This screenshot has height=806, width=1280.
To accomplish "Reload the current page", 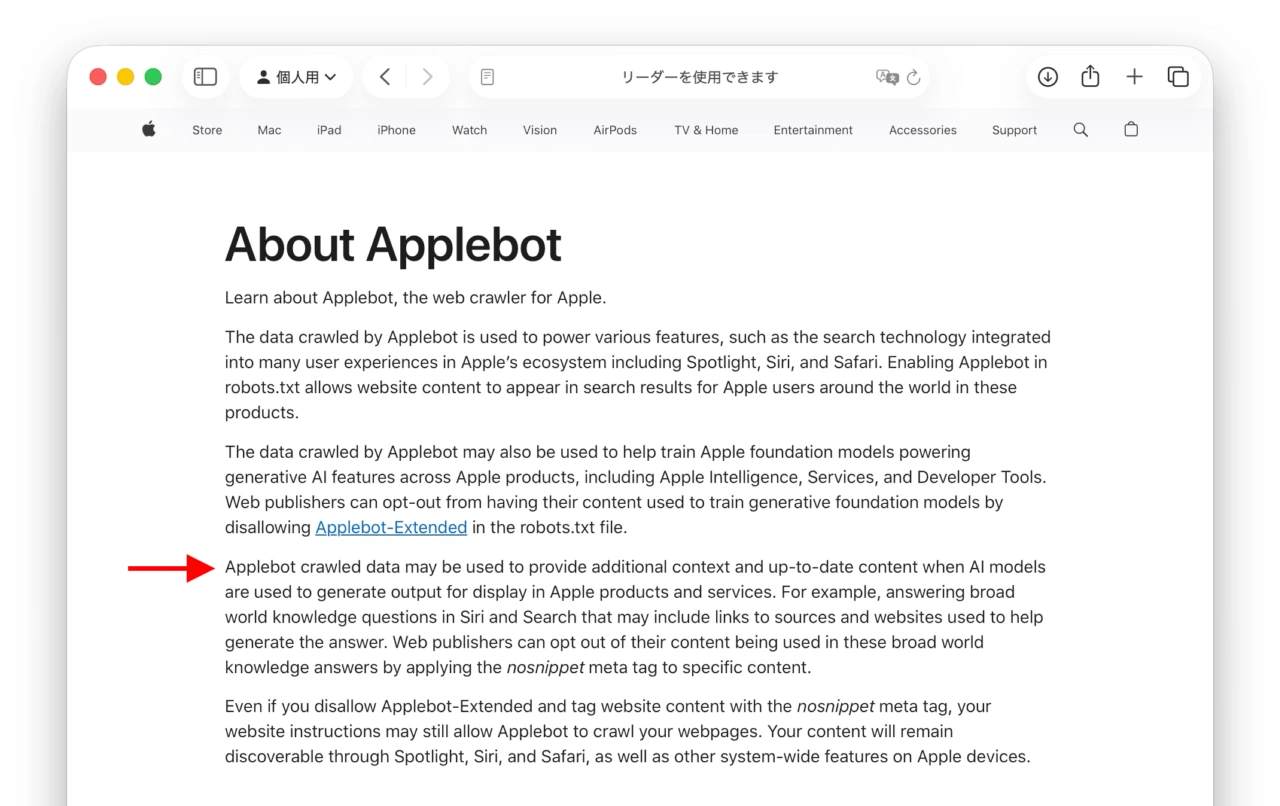I will 913,77.
